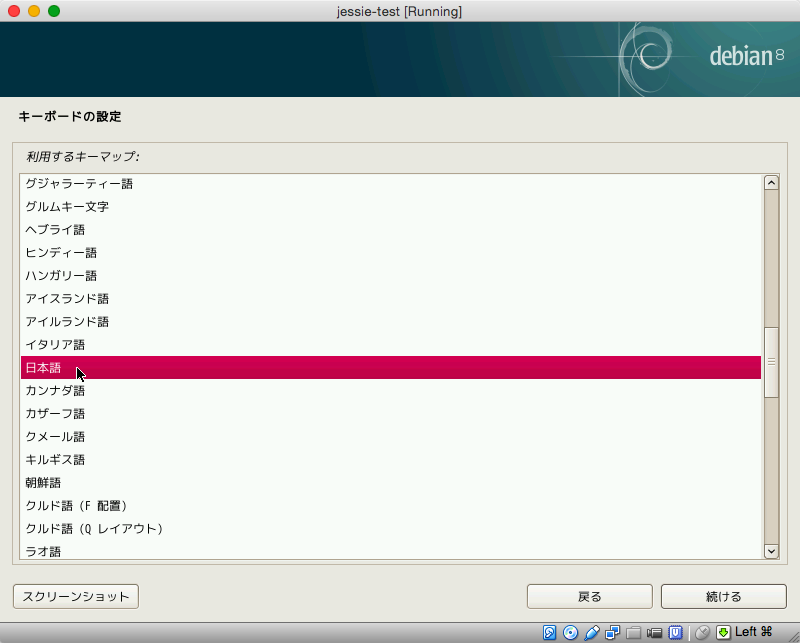Screen dimensions: 800x643
Task: Open the USB devices status icon
Action: [x=592, y=633]
